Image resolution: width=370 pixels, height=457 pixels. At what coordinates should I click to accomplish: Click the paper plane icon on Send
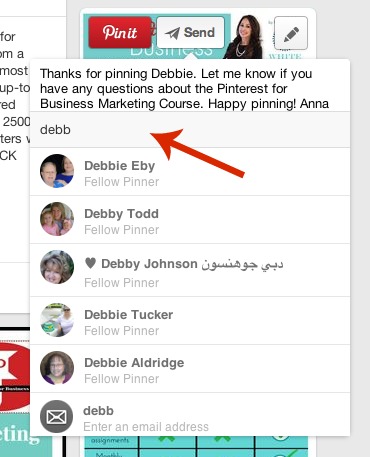(x=172, y=33)
